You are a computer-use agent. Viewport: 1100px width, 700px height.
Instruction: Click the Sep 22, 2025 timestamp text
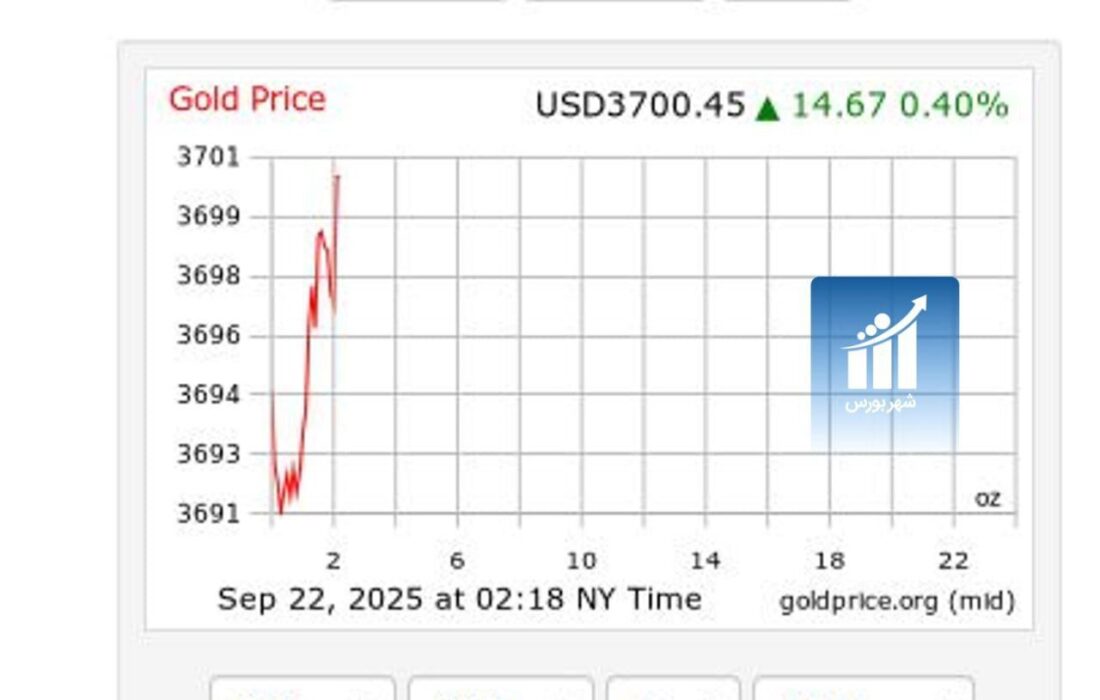(x=459, y=599)
